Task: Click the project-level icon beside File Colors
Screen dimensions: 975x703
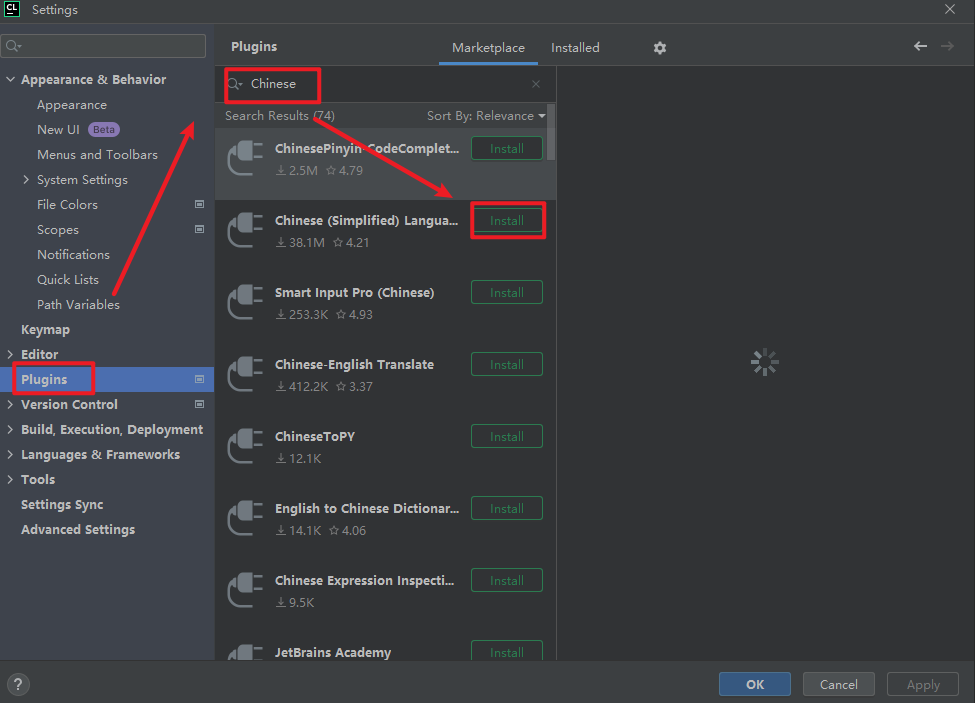Action: [200, 204]
